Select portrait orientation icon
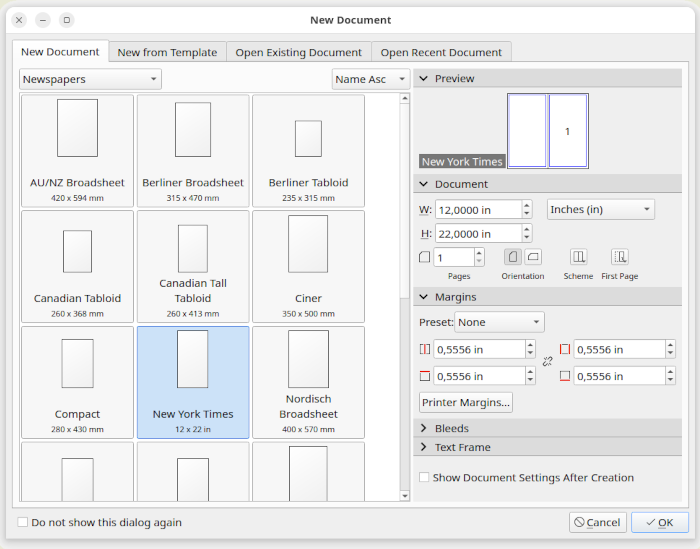The width and height of the screenshot is (700, 549). point(512,257)
